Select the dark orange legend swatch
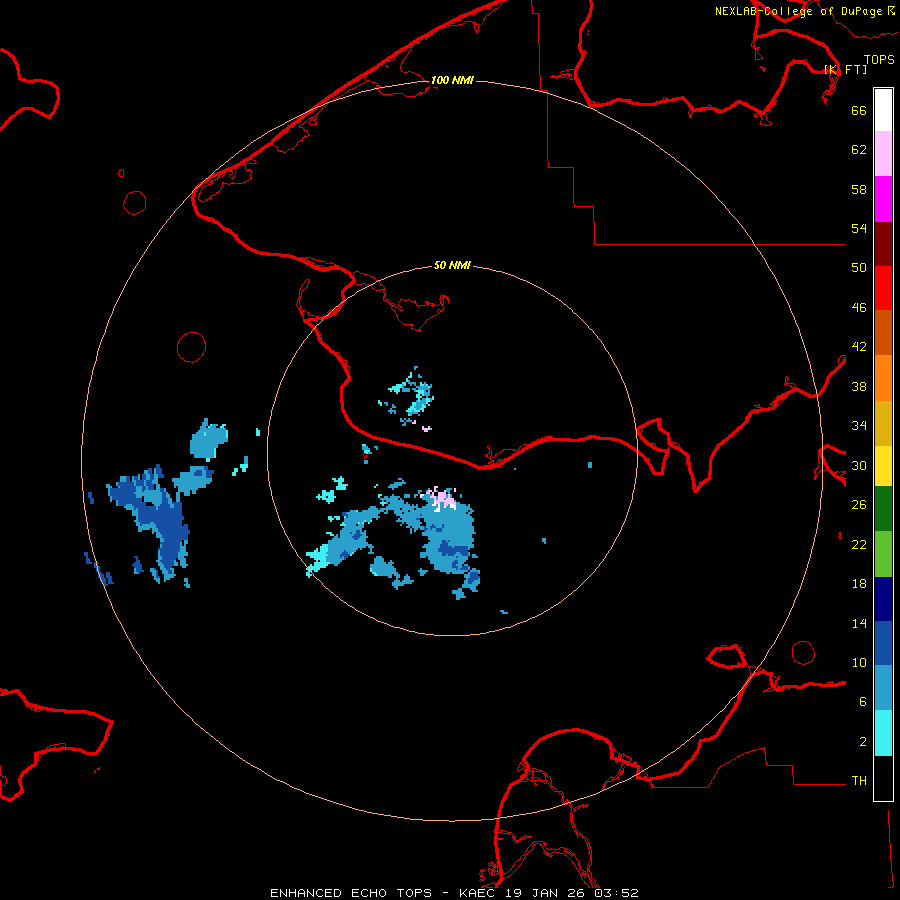The height and width of the screenshot is (900, 900). 883,332
